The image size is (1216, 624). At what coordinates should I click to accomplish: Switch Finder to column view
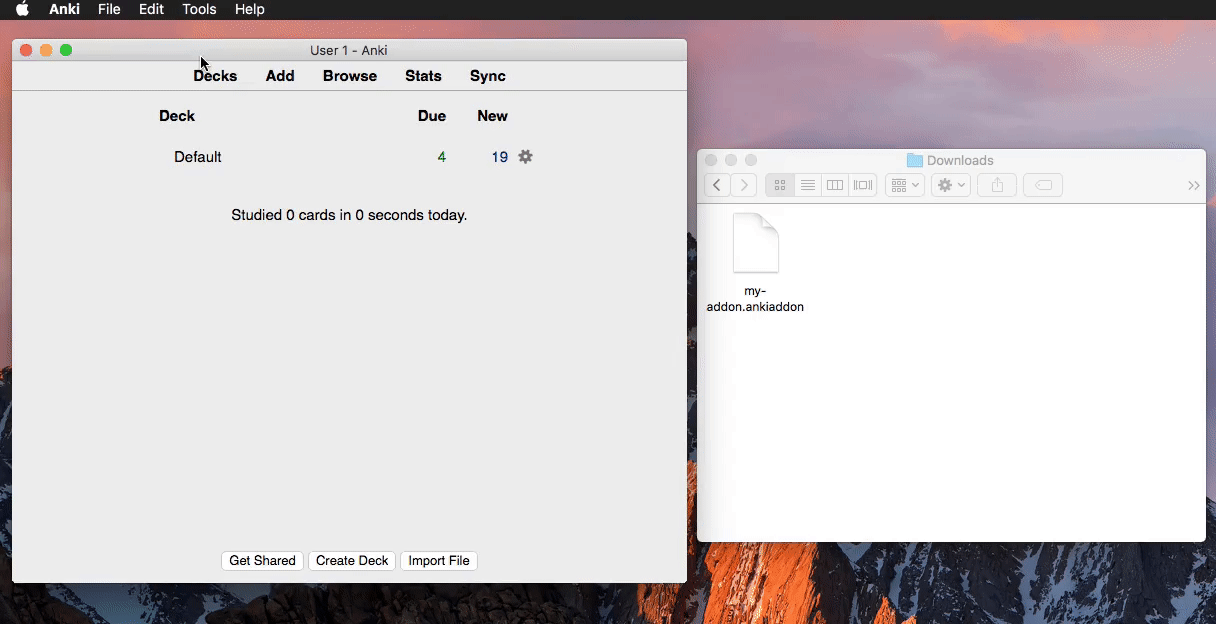coord(835,185)
